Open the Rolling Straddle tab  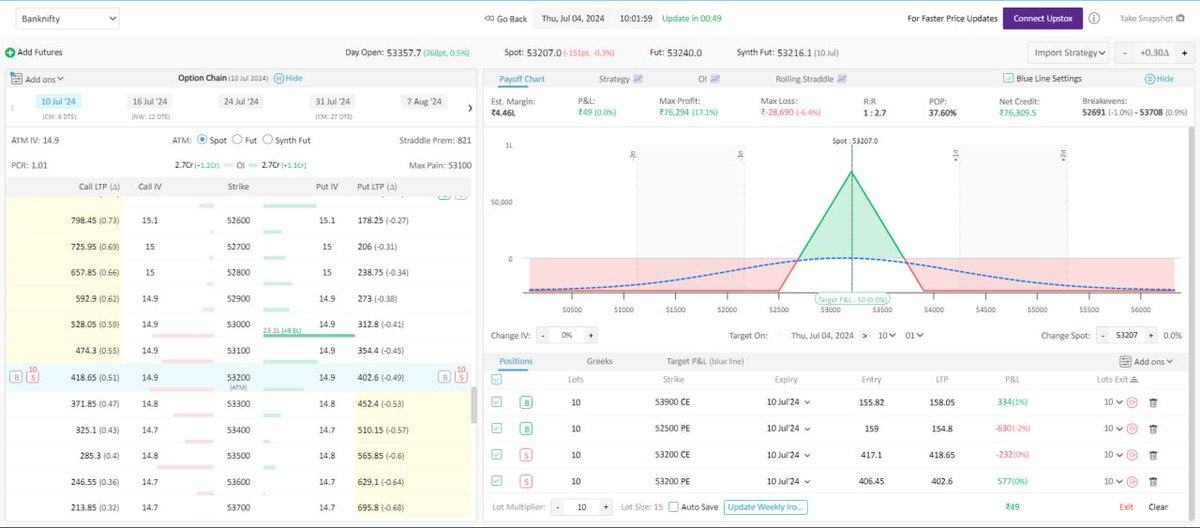(811, 78)
